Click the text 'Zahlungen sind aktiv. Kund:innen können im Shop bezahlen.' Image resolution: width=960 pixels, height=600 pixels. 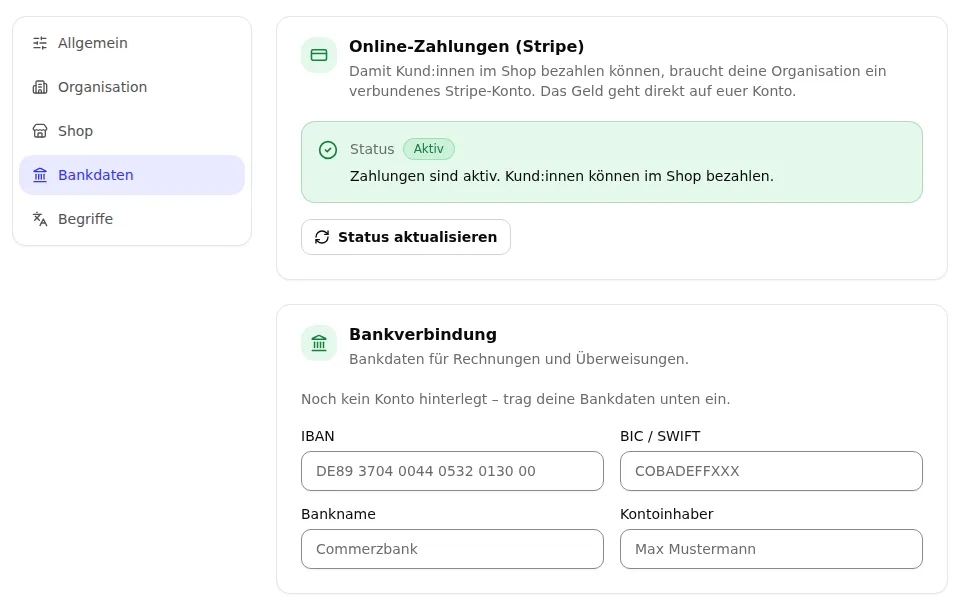(x=561, y=176)
